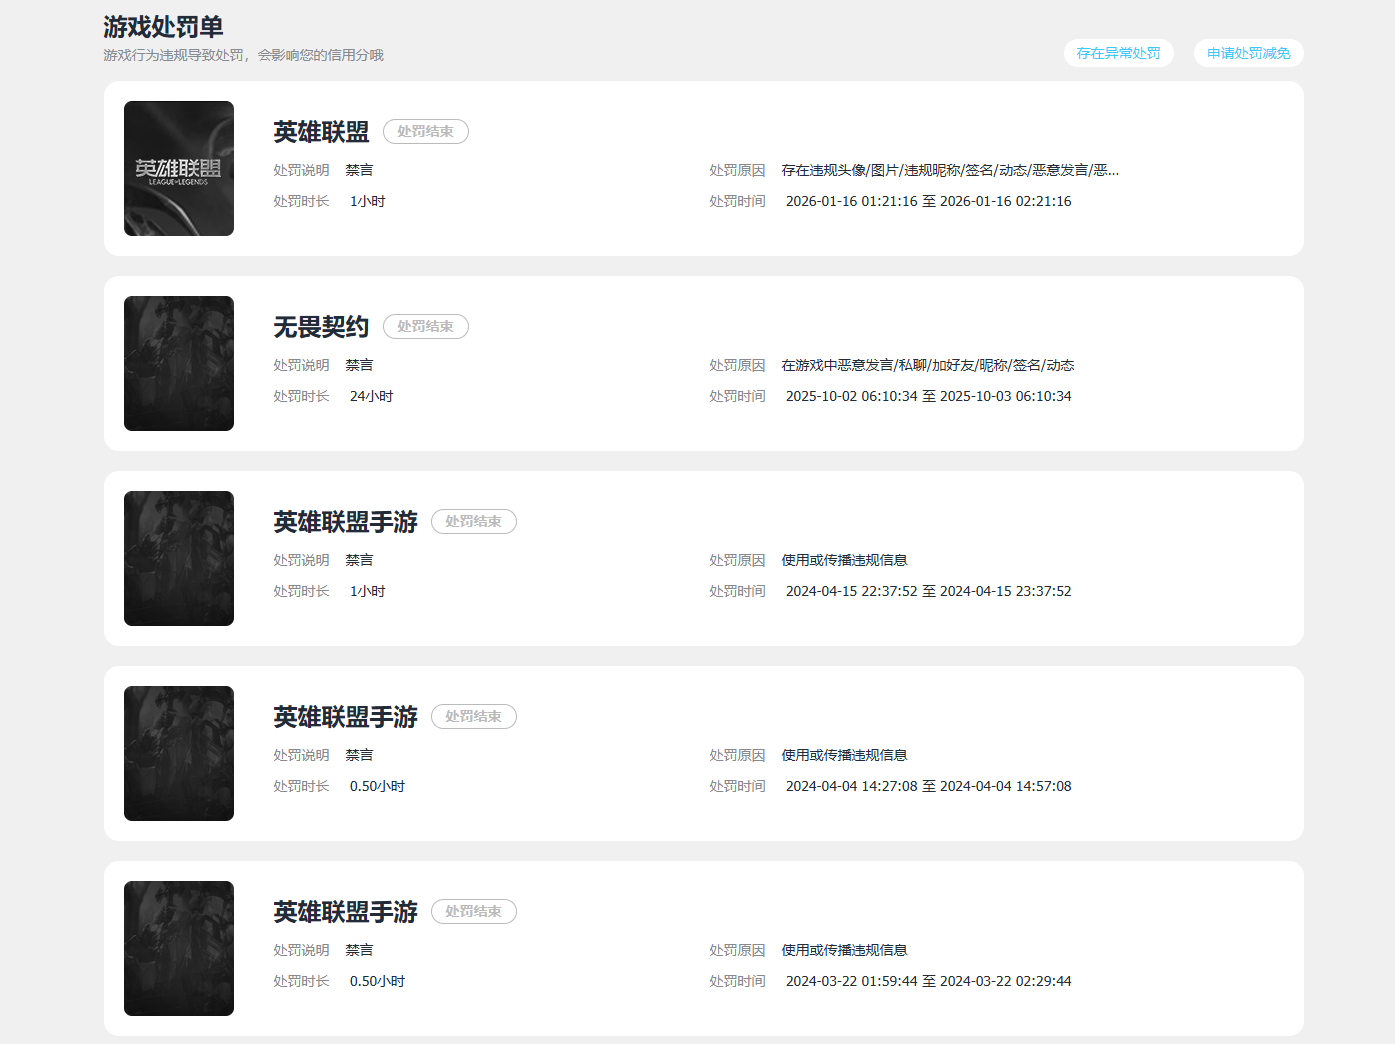Click the 游戏处罚单 page heading
This screenshot has height=1044, width=1395.
pyautogui.click(x=163, y=27)
